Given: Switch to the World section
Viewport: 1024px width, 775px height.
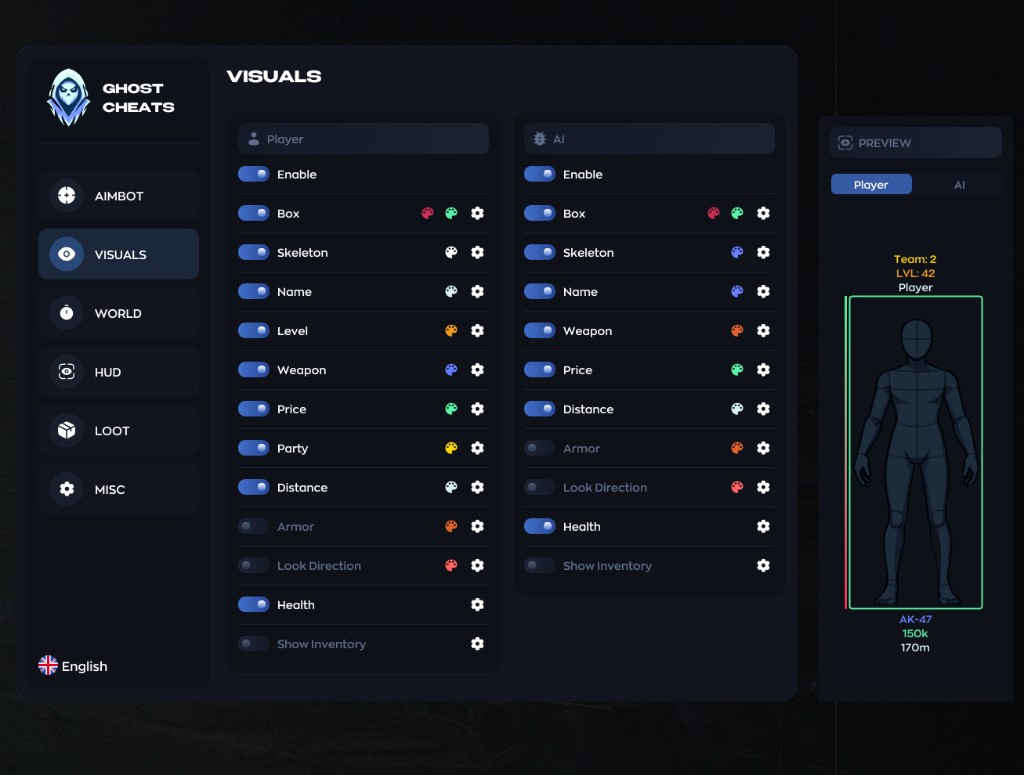Looking at the screenshot, I should point(118,313).
